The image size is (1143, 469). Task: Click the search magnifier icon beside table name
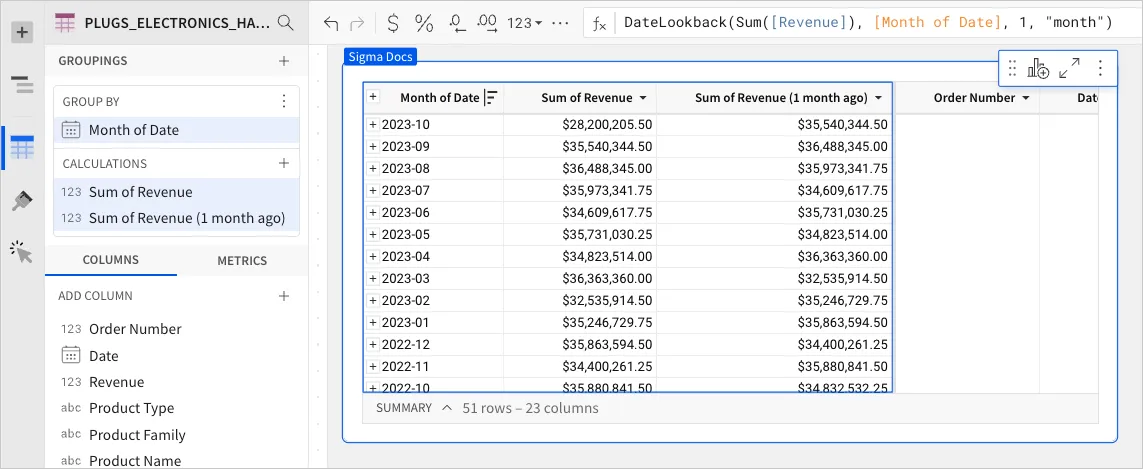286,23
